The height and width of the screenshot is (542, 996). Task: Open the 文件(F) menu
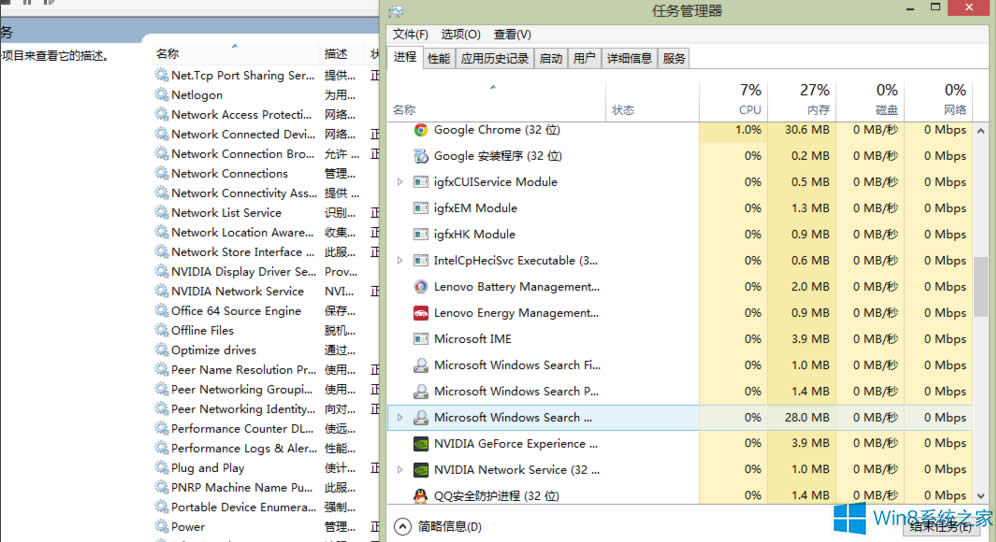point(410,35)
